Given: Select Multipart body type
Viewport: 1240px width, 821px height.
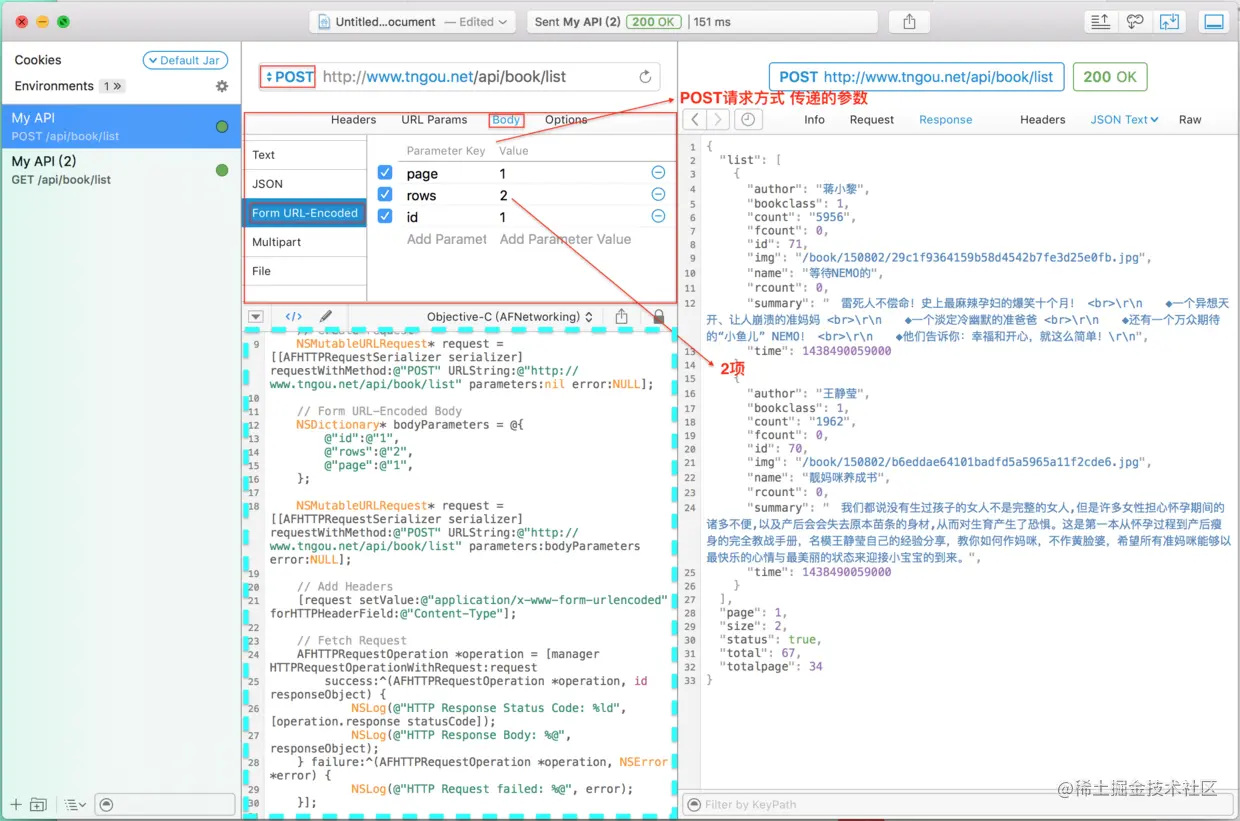Looking at the screenshot, I should tap(306, 242).
